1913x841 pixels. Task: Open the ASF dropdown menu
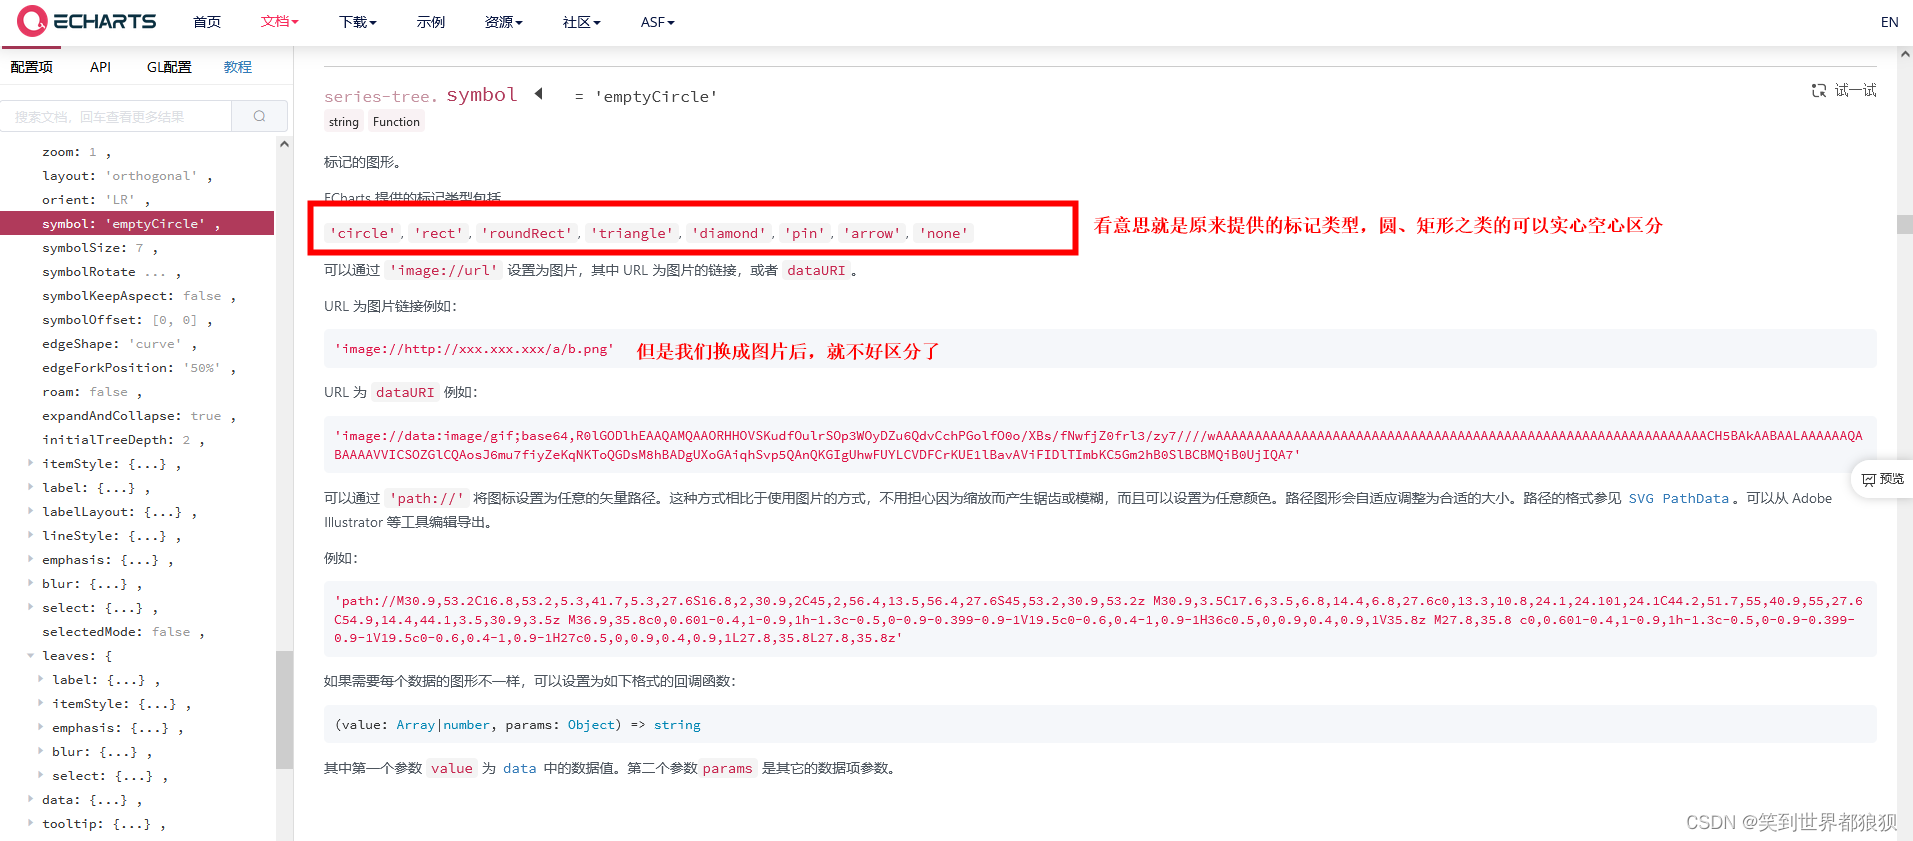point(657,22)
